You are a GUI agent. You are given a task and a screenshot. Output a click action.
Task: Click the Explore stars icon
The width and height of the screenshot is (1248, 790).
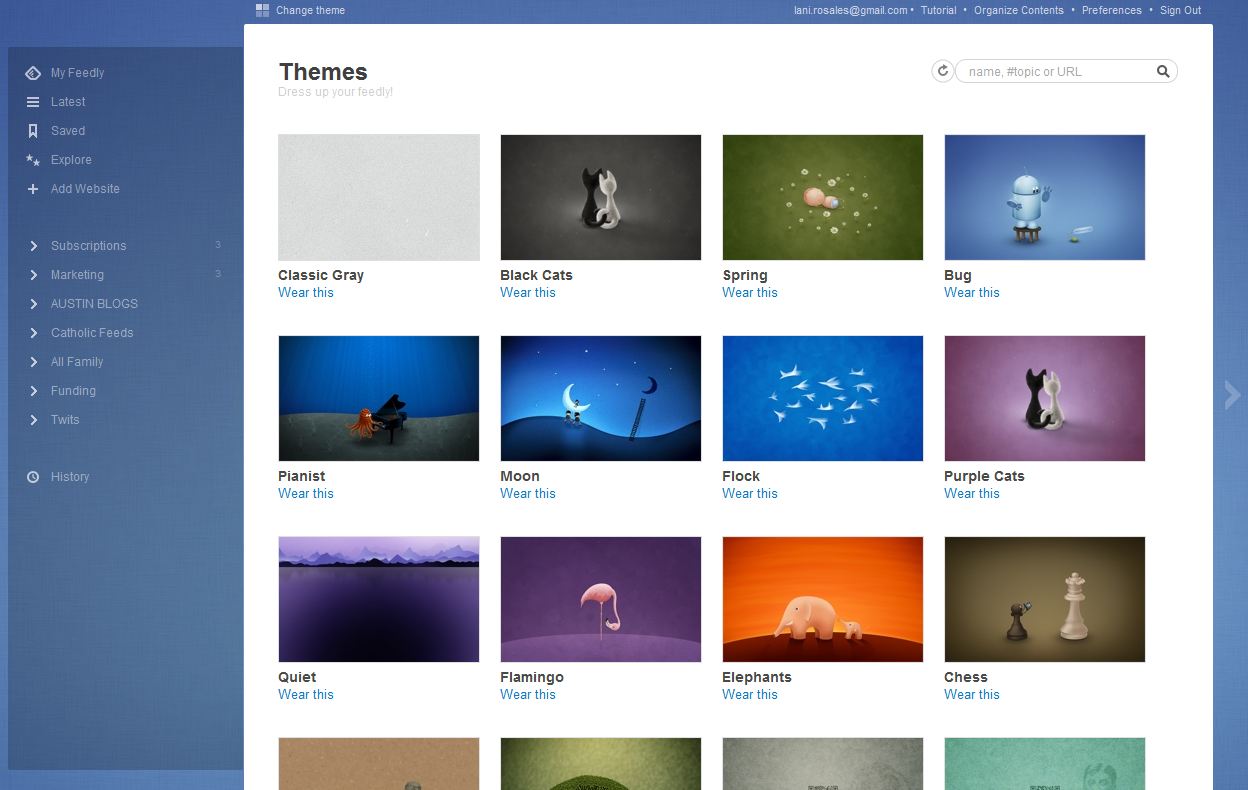[33, 160]
